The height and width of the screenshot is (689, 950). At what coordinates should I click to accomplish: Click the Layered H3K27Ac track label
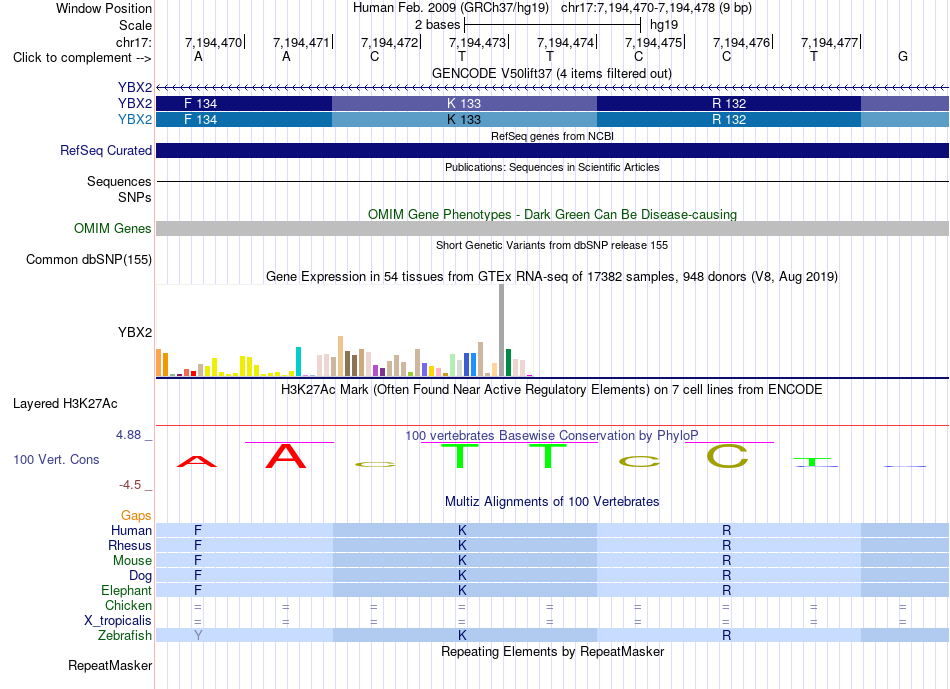click(x=65, y=404)
